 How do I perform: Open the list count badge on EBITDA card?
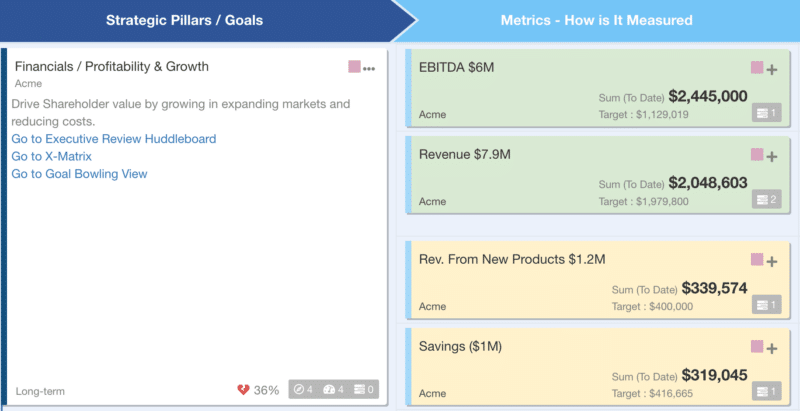[766, 113]
